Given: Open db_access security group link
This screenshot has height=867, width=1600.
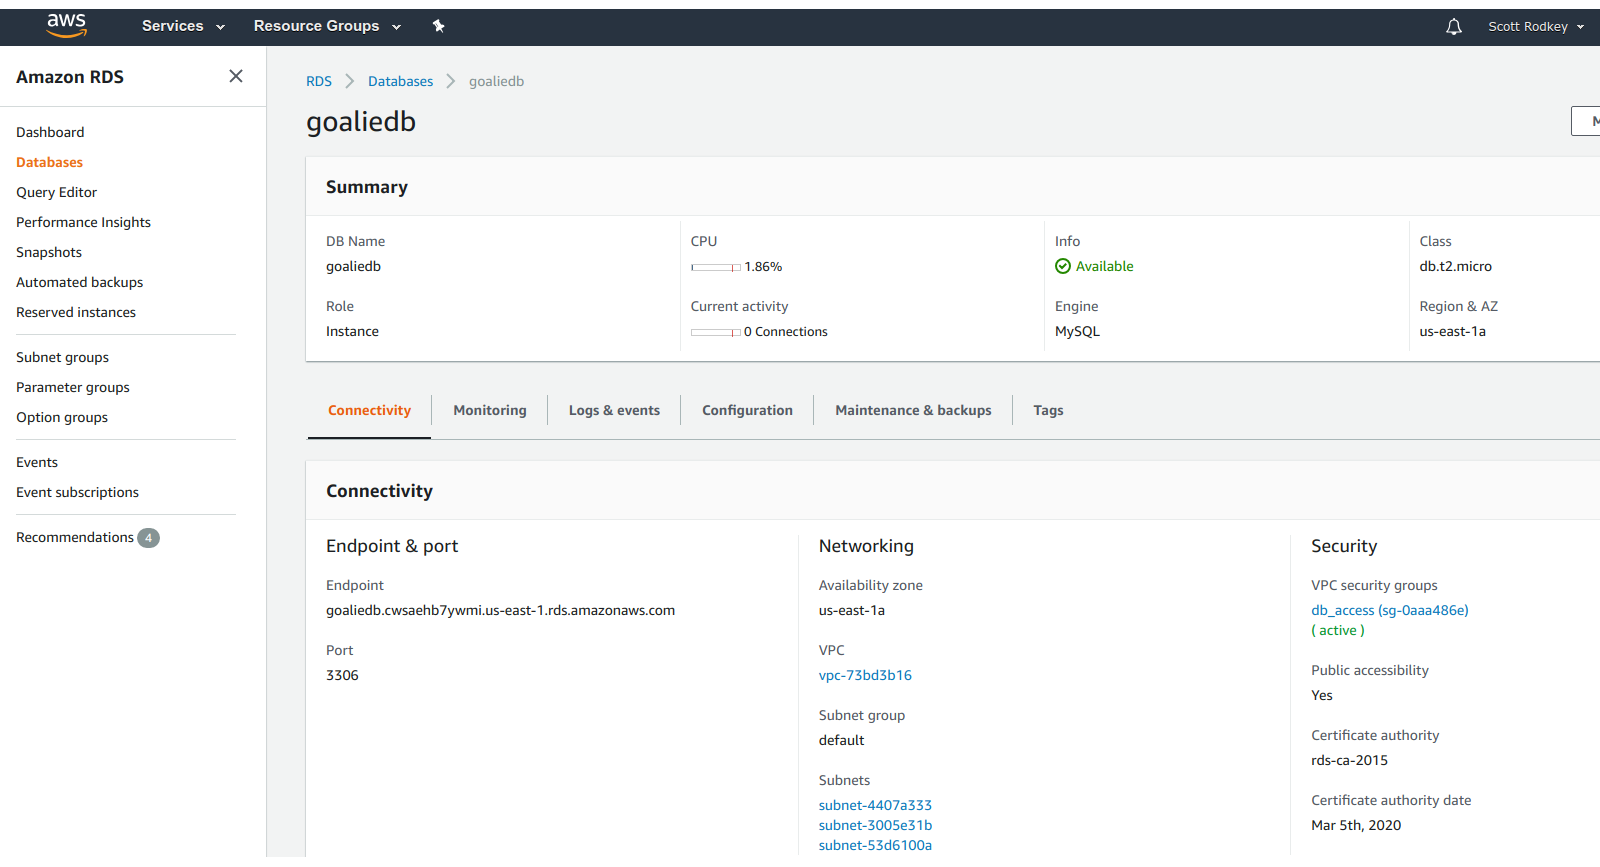Looking at the screenshot, I should [x=1390, y=610].
